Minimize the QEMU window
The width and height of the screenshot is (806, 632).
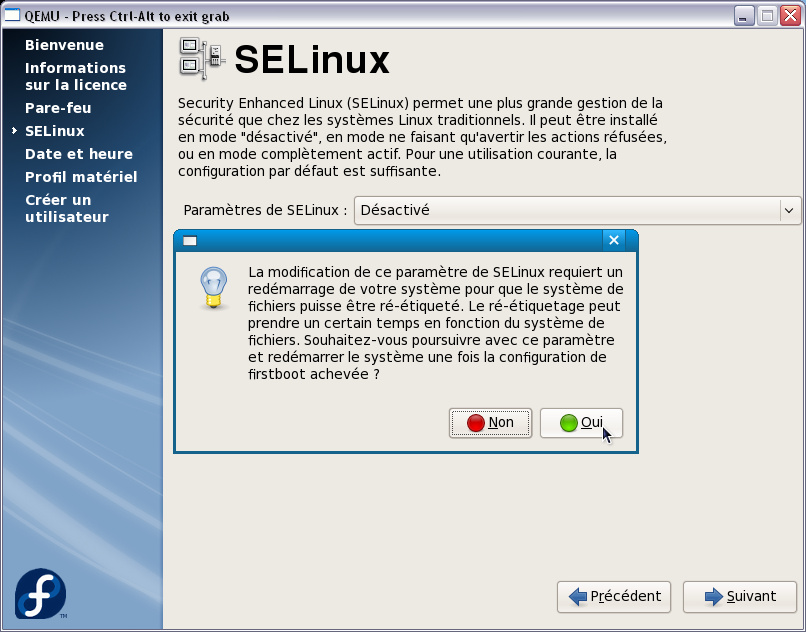[x=742, y=16]
